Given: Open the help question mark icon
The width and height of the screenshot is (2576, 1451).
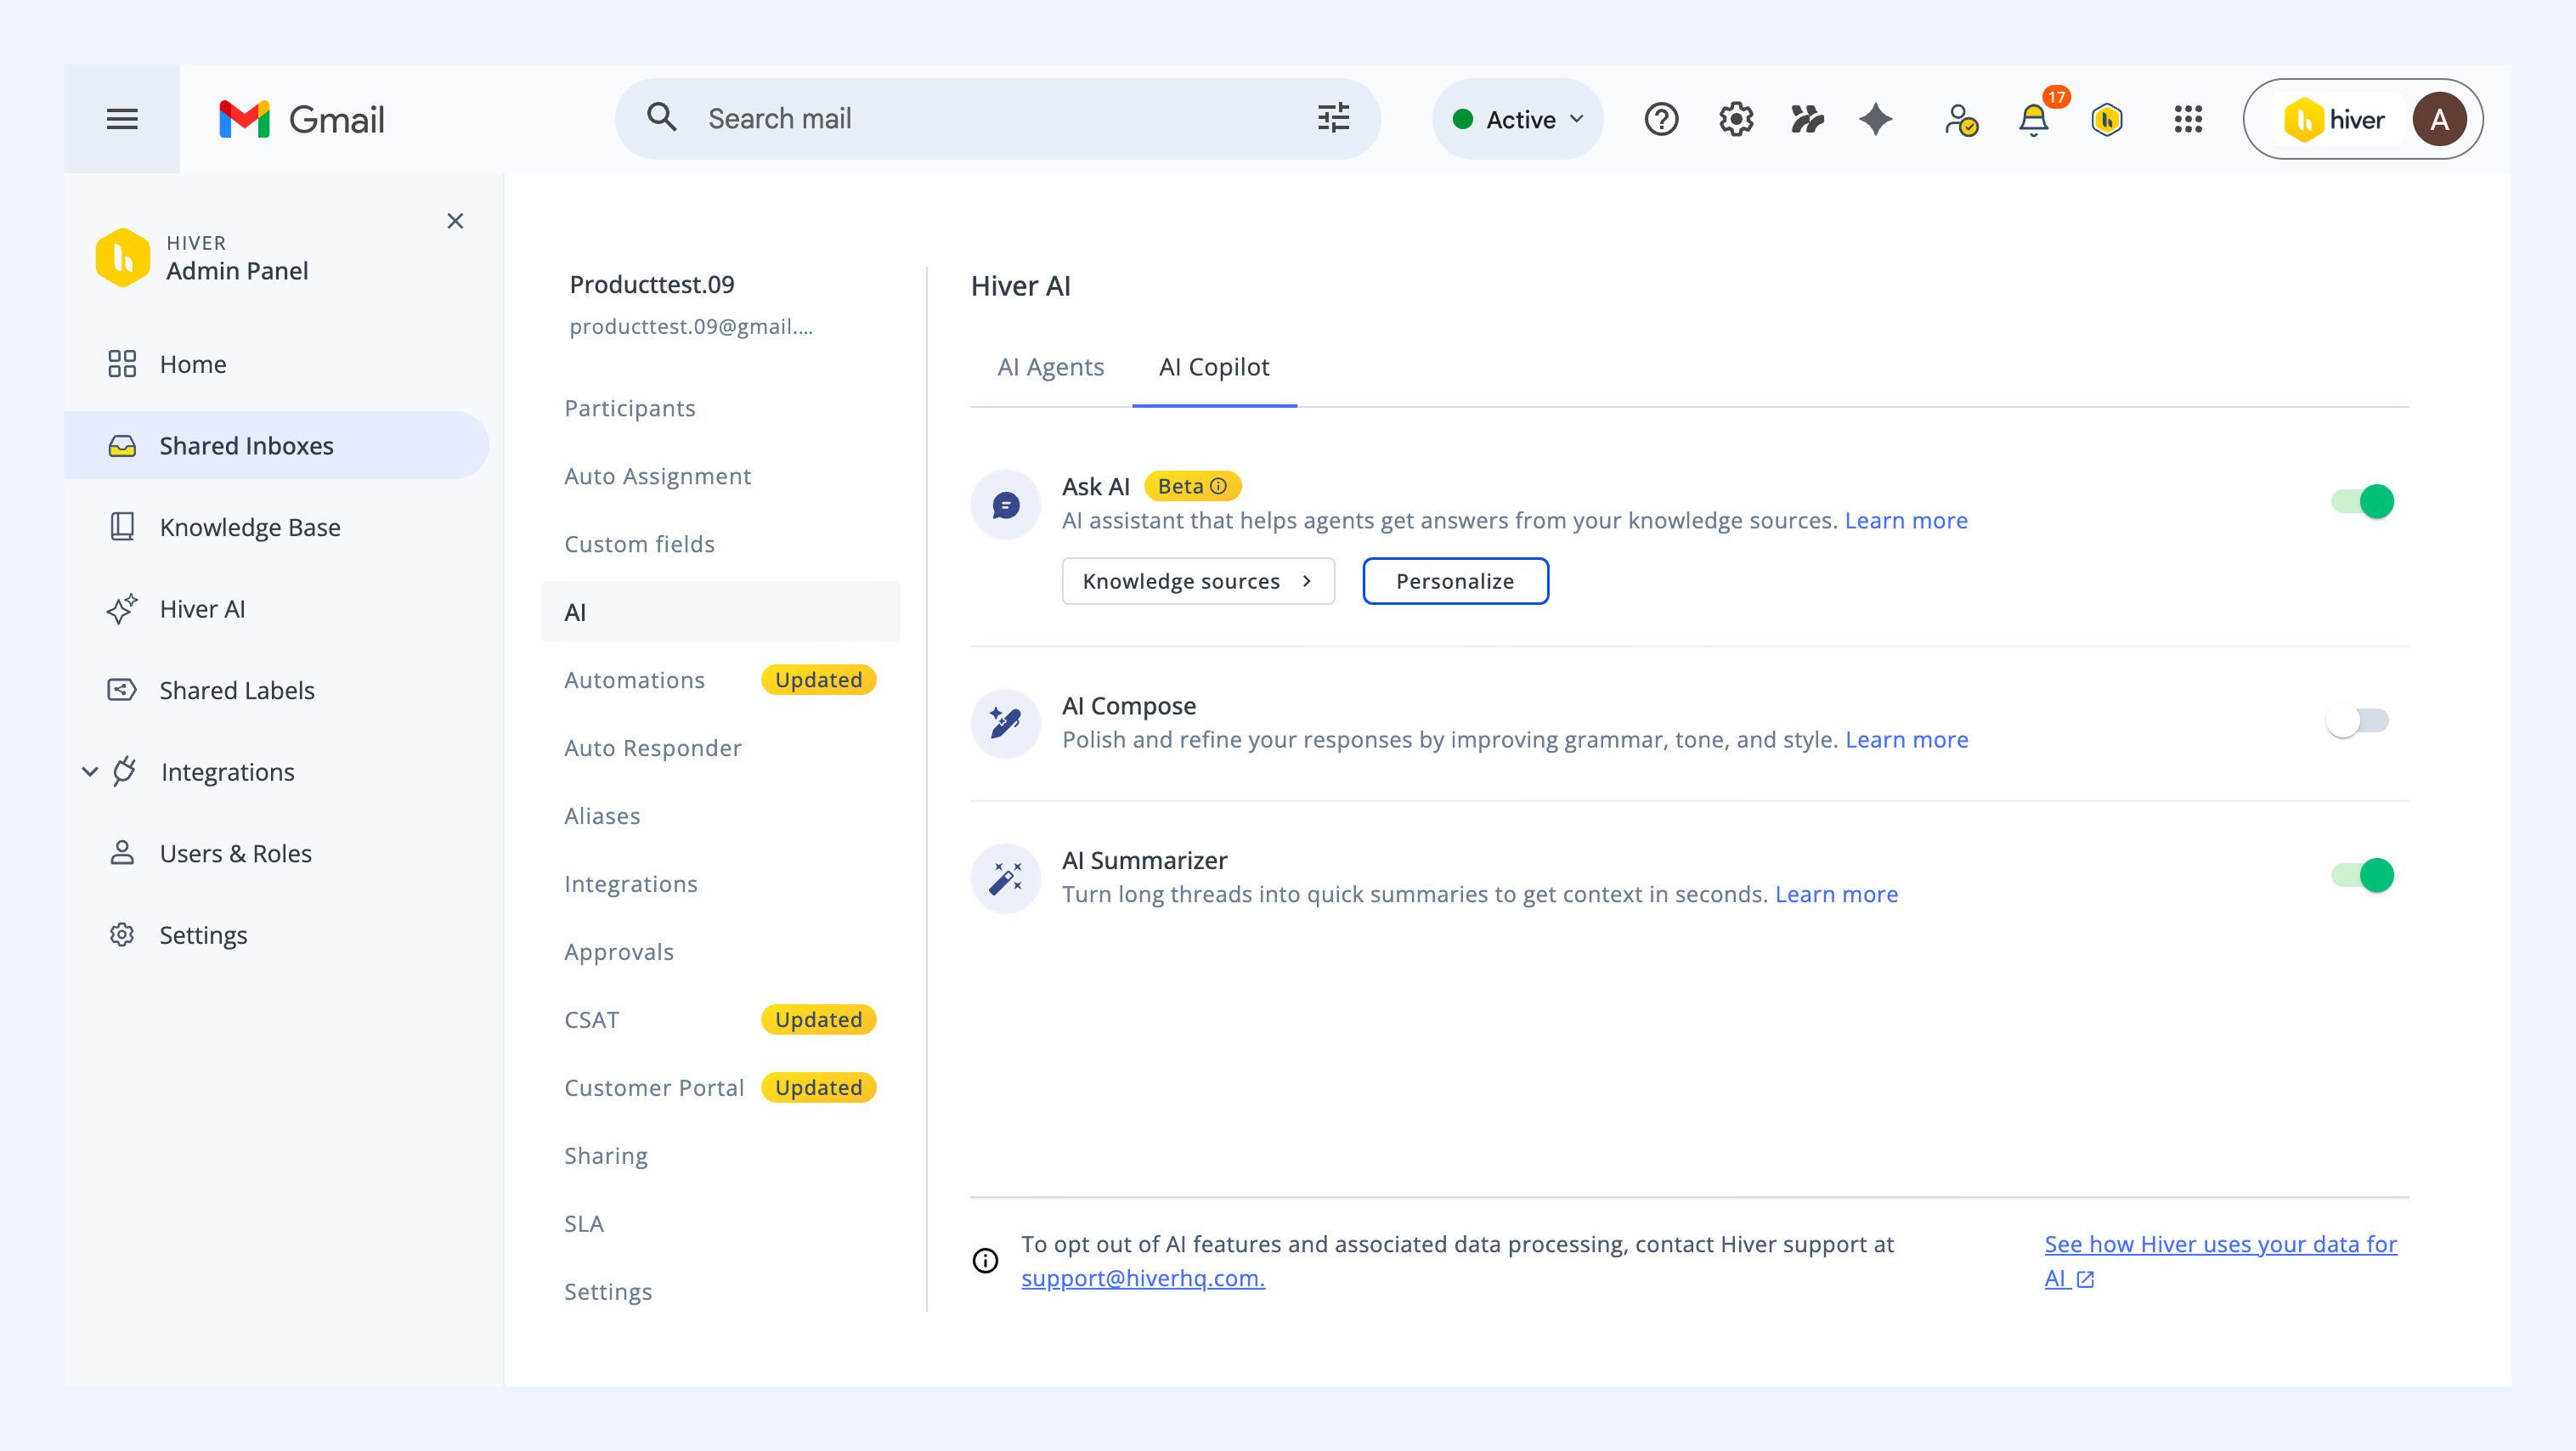Looking at the screenshot, I should click(1661, 119).
